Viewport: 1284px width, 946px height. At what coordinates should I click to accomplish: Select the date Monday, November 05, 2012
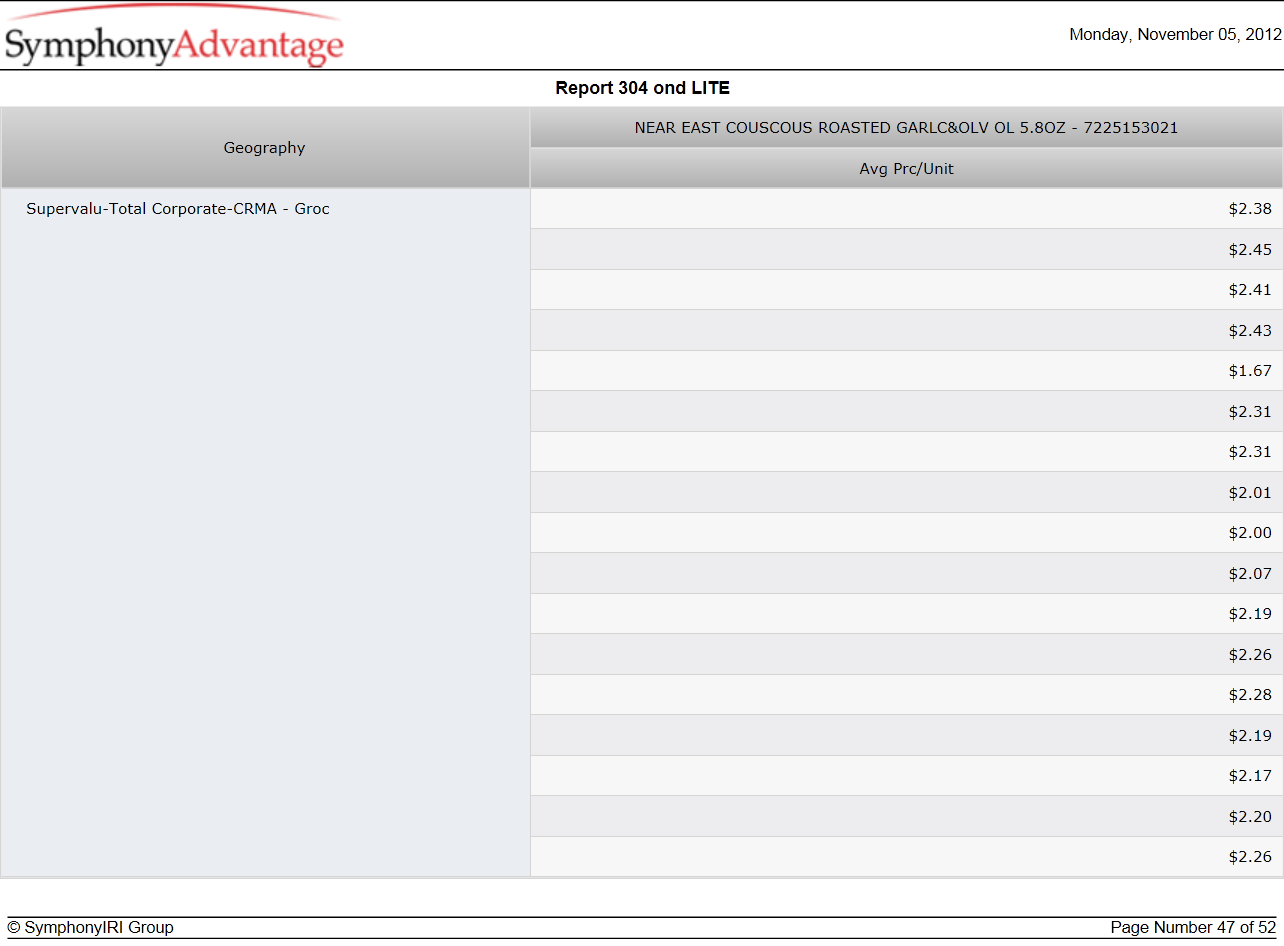click(x=1175, y=34)
